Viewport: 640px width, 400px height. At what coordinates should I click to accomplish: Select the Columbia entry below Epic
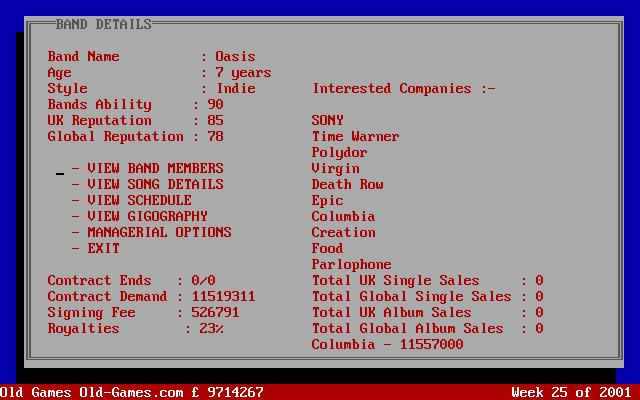pos(343,216)
